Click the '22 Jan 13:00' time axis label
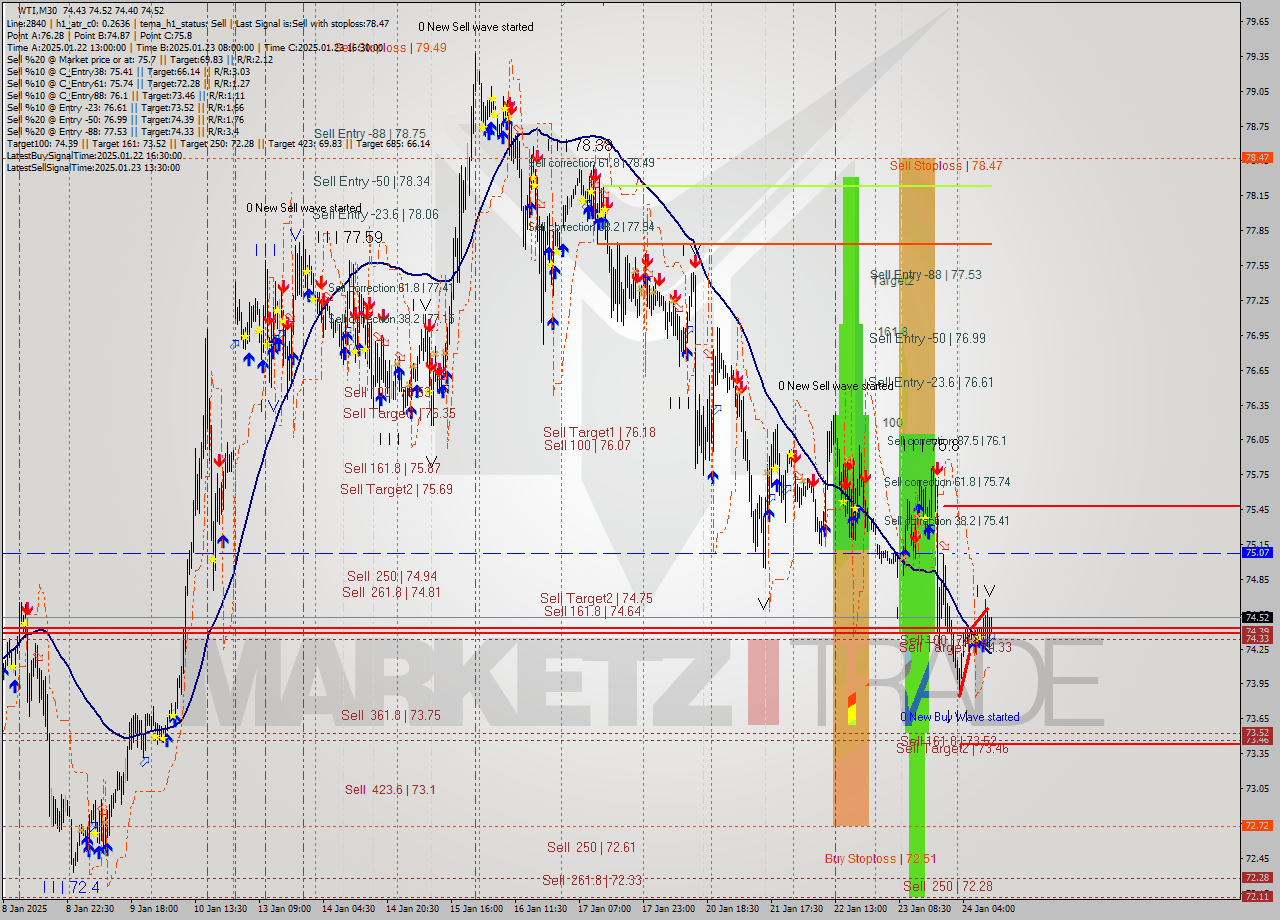Screen dimensions: 1280x920 pos(860,909)
